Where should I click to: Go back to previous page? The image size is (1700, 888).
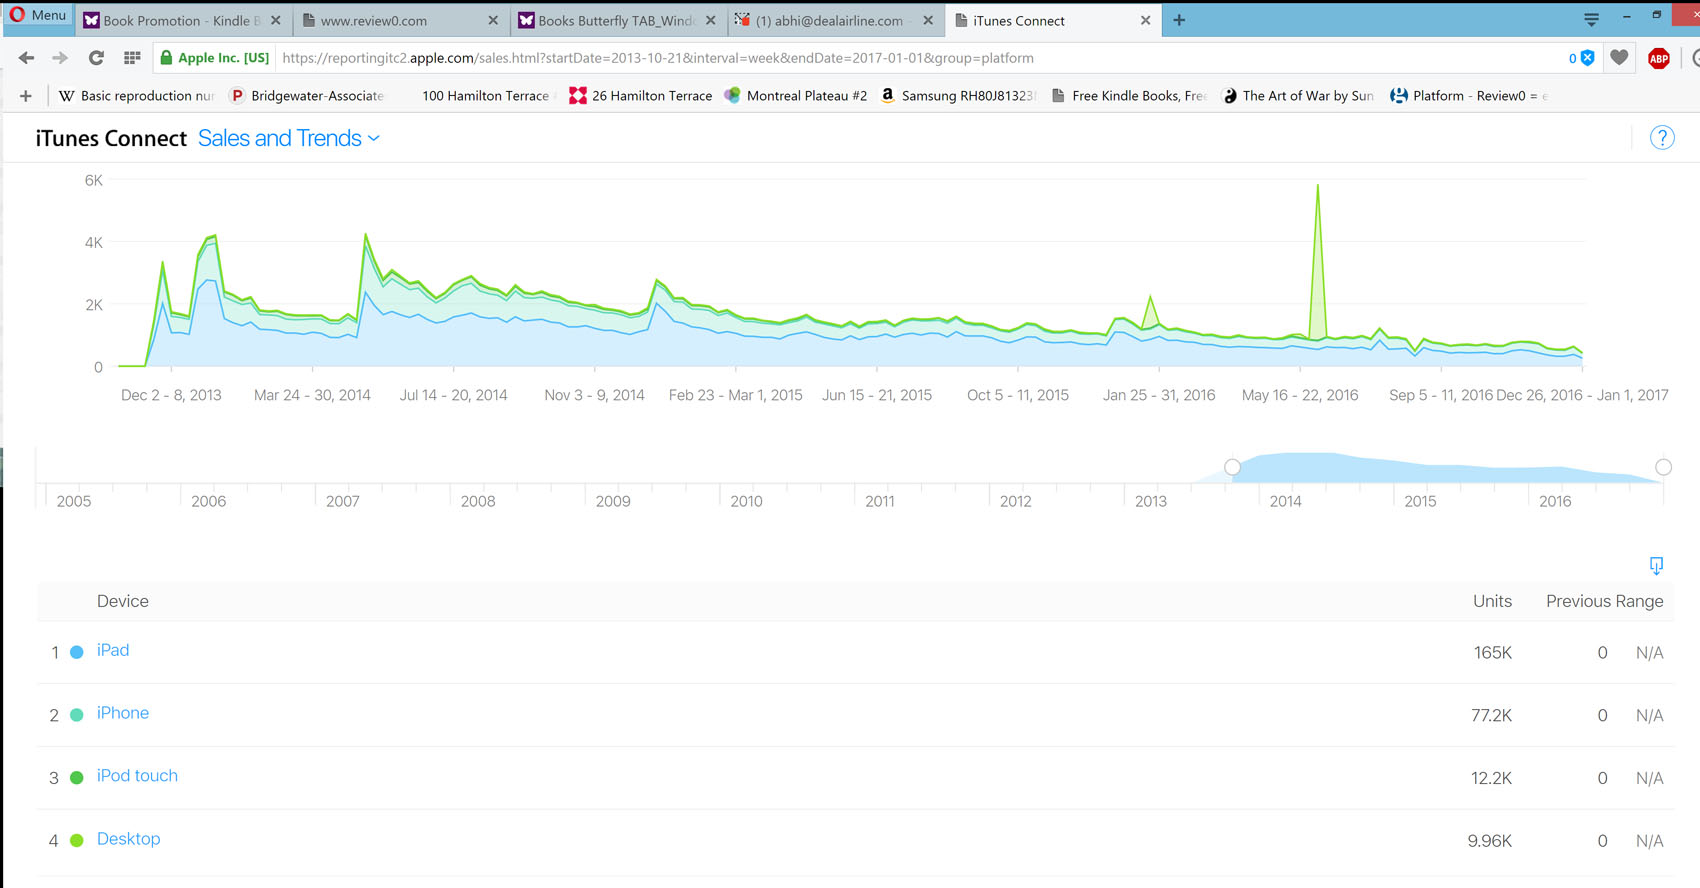[27, 58]
